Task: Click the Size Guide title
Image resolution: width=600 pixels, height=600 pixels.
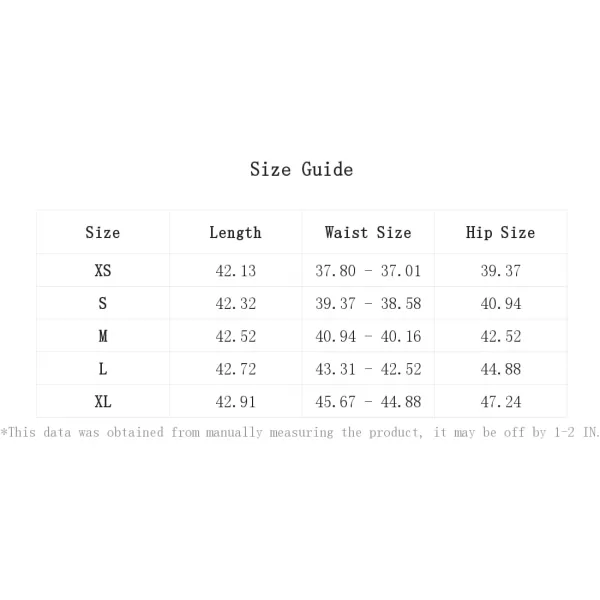Action: coord(302,170)
